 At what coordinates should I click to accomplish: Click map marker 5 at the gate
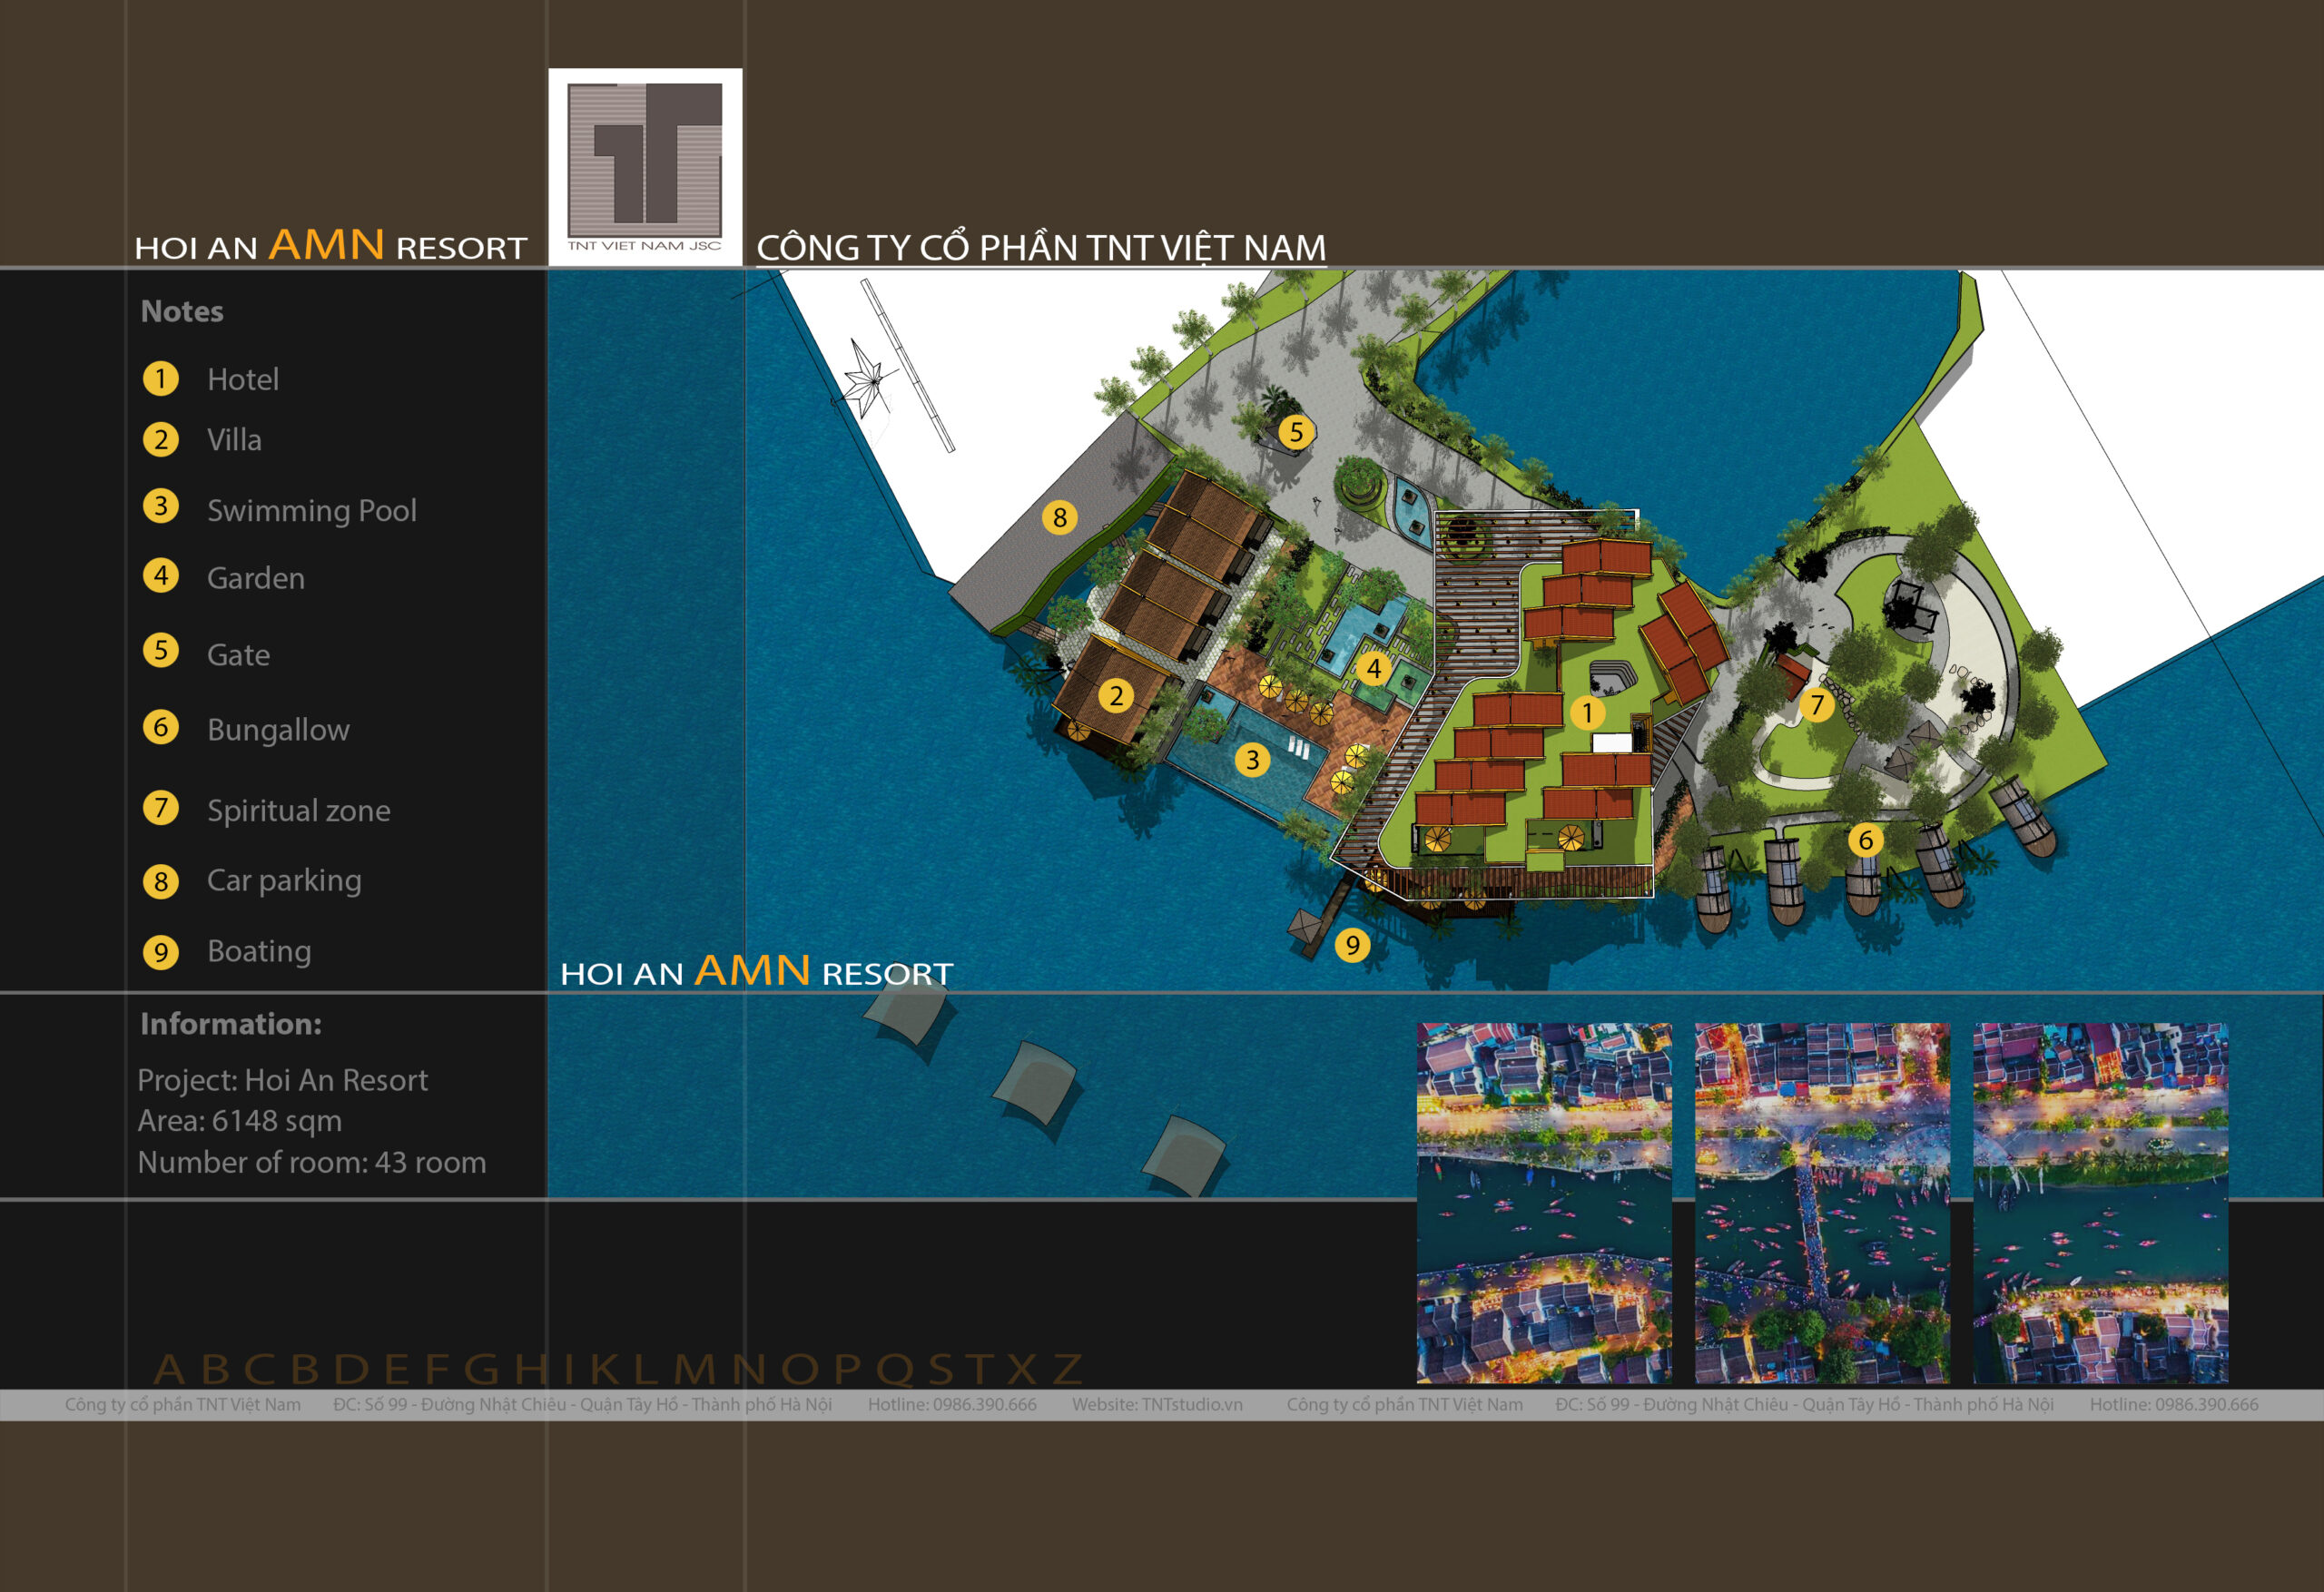[1296, 432]
